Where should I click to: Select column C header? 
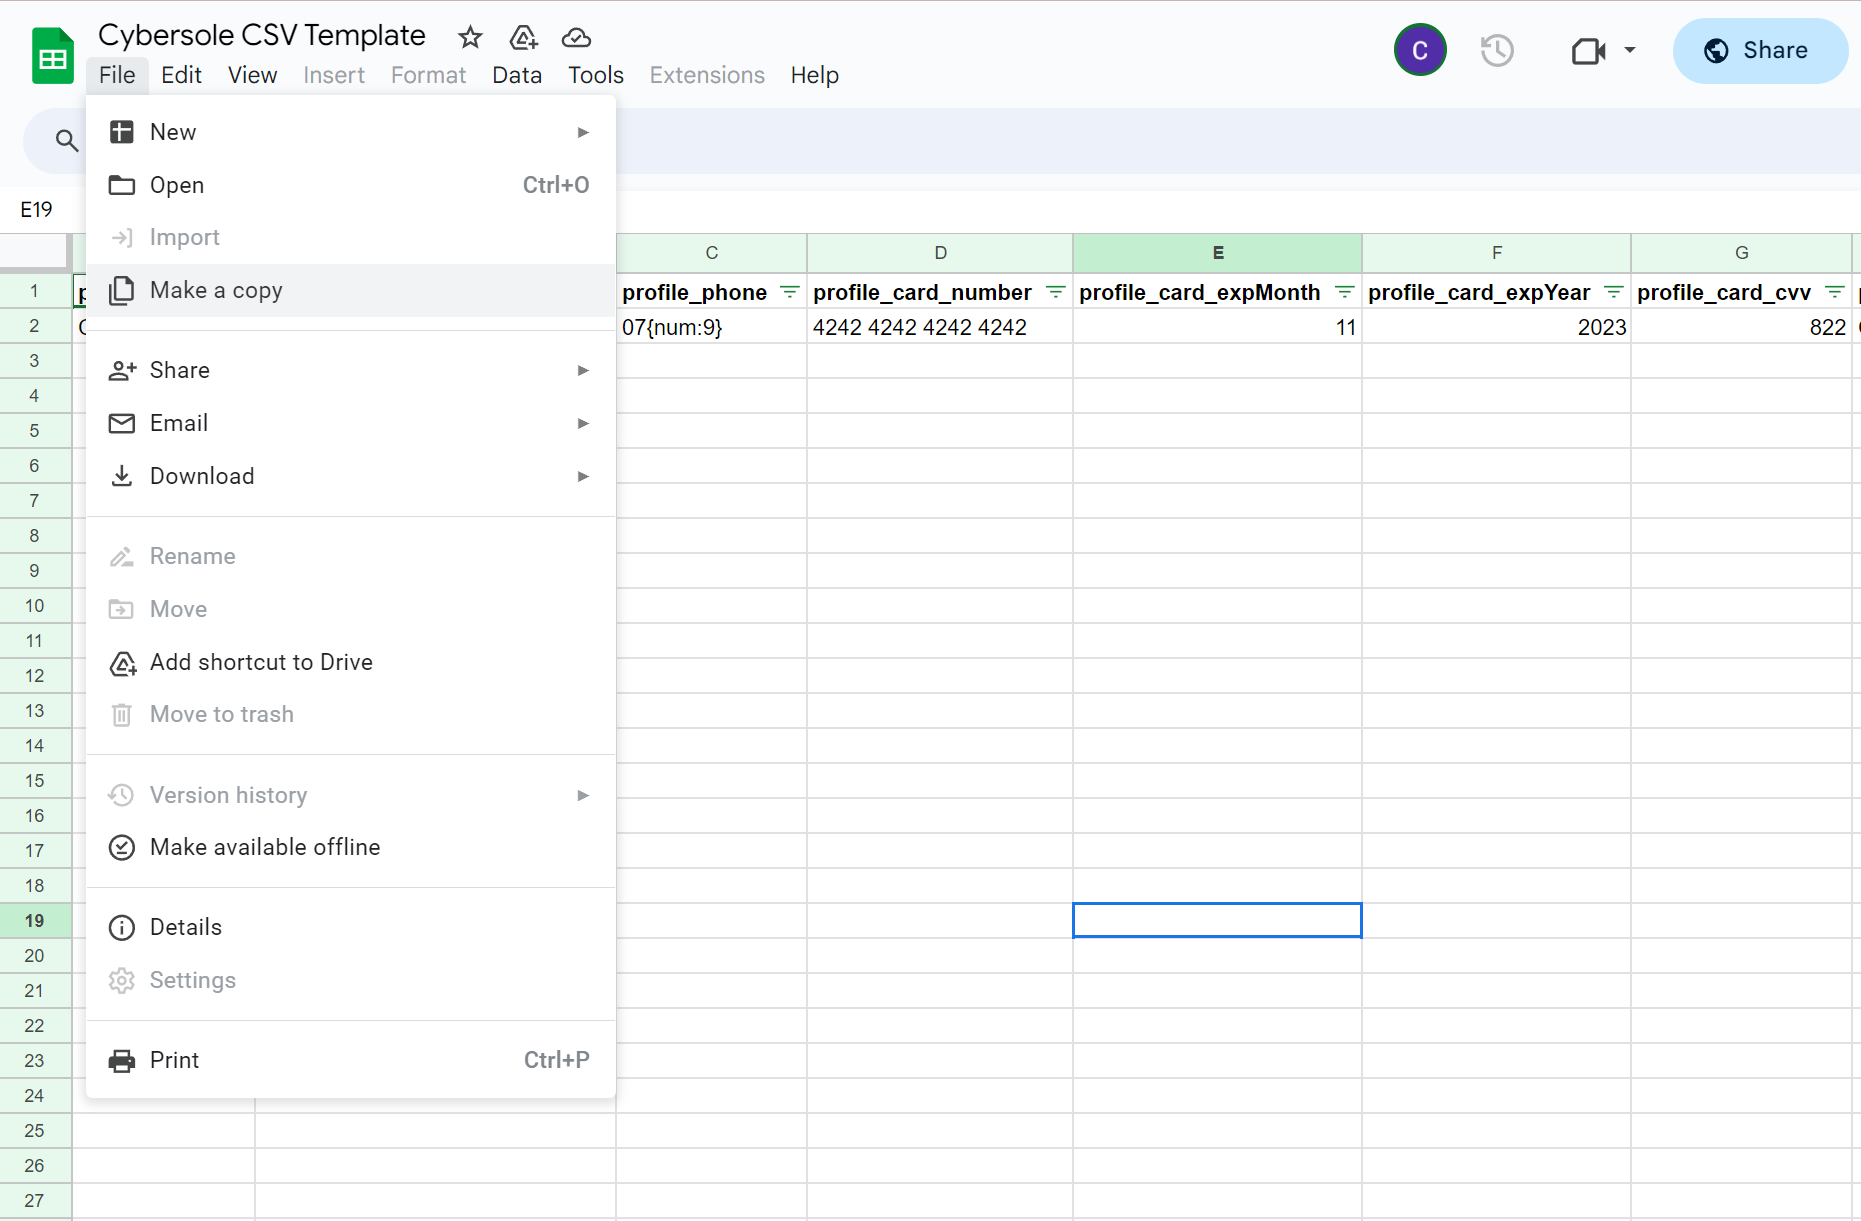[712, 253]
